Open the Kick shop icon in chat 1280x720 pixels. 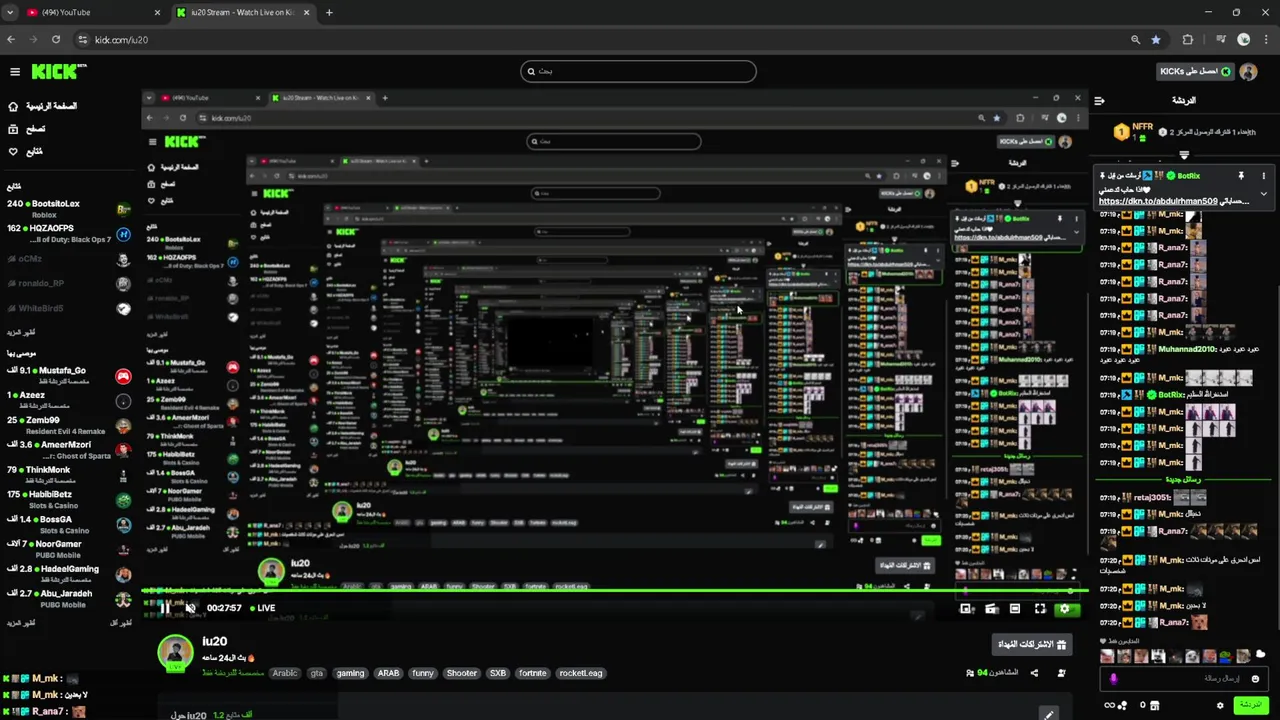(1154, 705)
